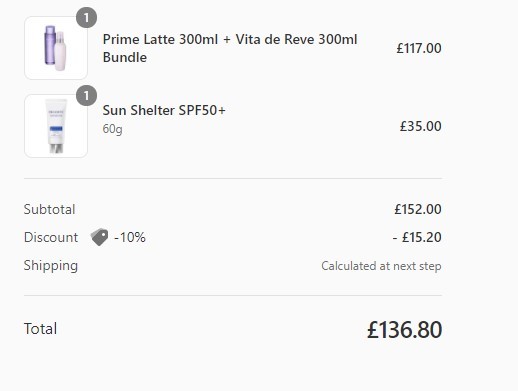This screenshot has height=391, width=518.
Task: Click the Total label
Action: click(40, 329)
